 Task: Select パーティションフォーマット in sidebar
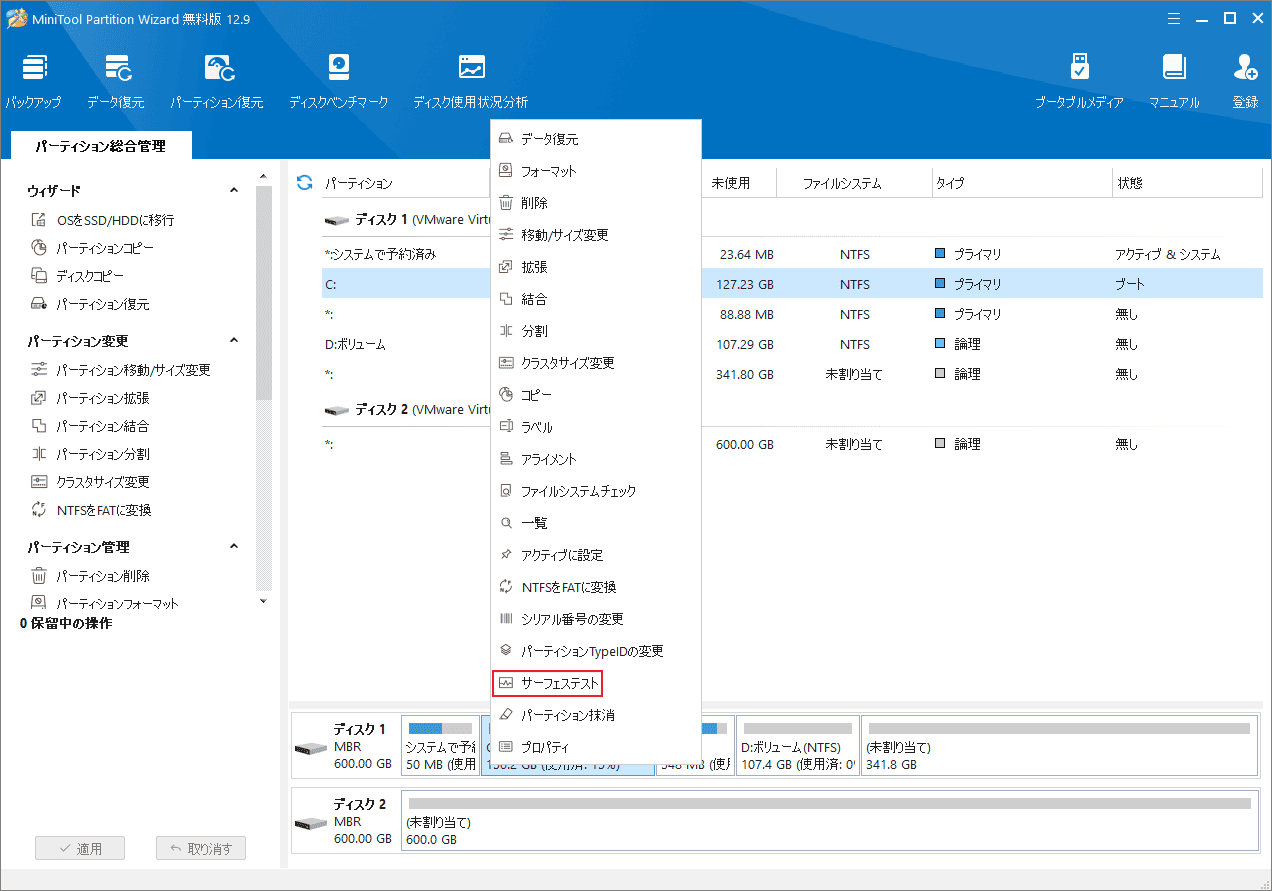click(105, 604)
